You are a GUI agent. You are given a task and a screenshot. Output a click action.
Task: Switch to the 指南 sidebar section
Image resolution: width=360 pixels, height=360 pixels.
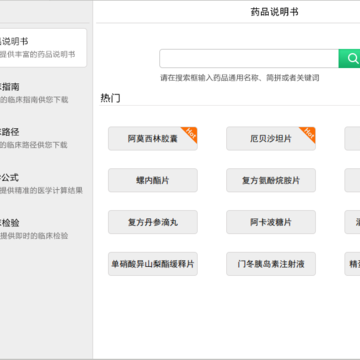point(43,93)
